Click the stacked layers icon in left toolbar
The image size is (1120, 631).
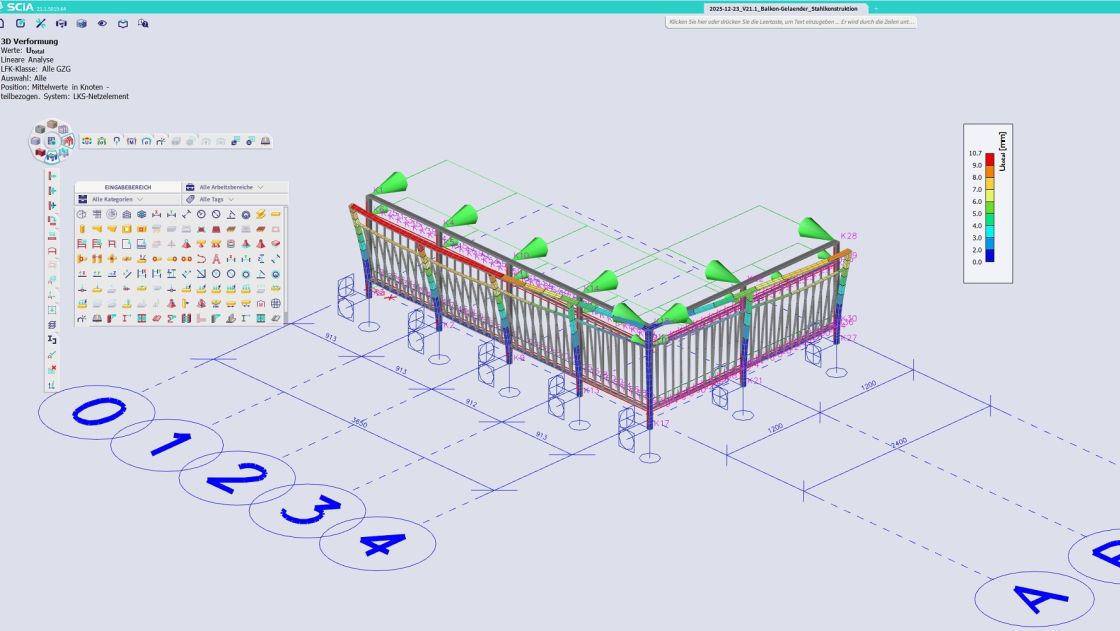coord(52,325)
